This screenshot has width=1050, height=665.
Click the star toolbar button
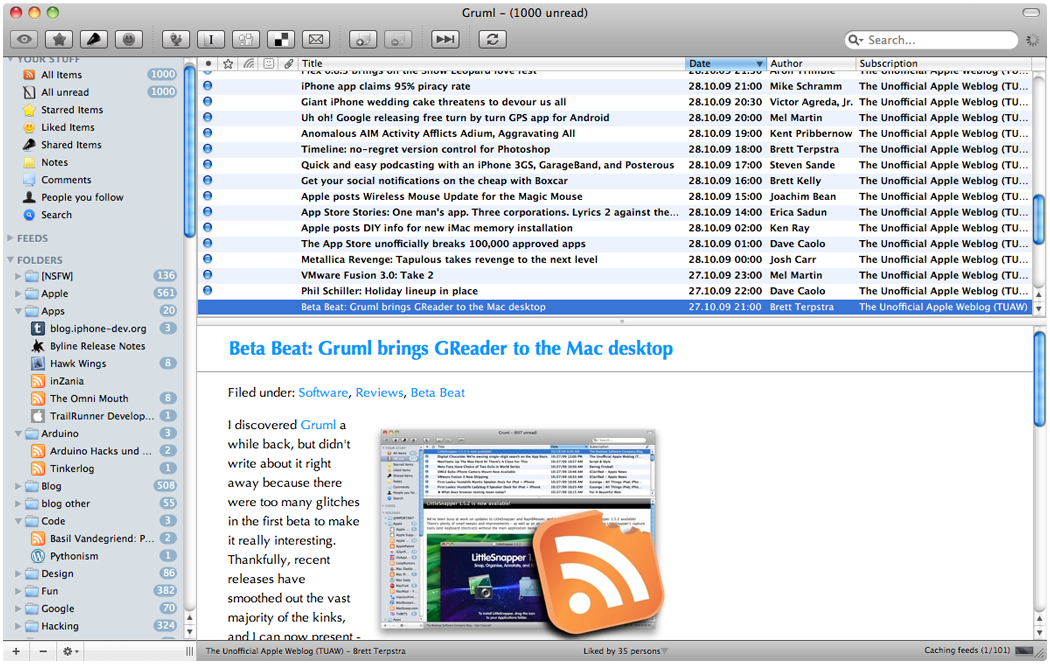tap(59, 40)
